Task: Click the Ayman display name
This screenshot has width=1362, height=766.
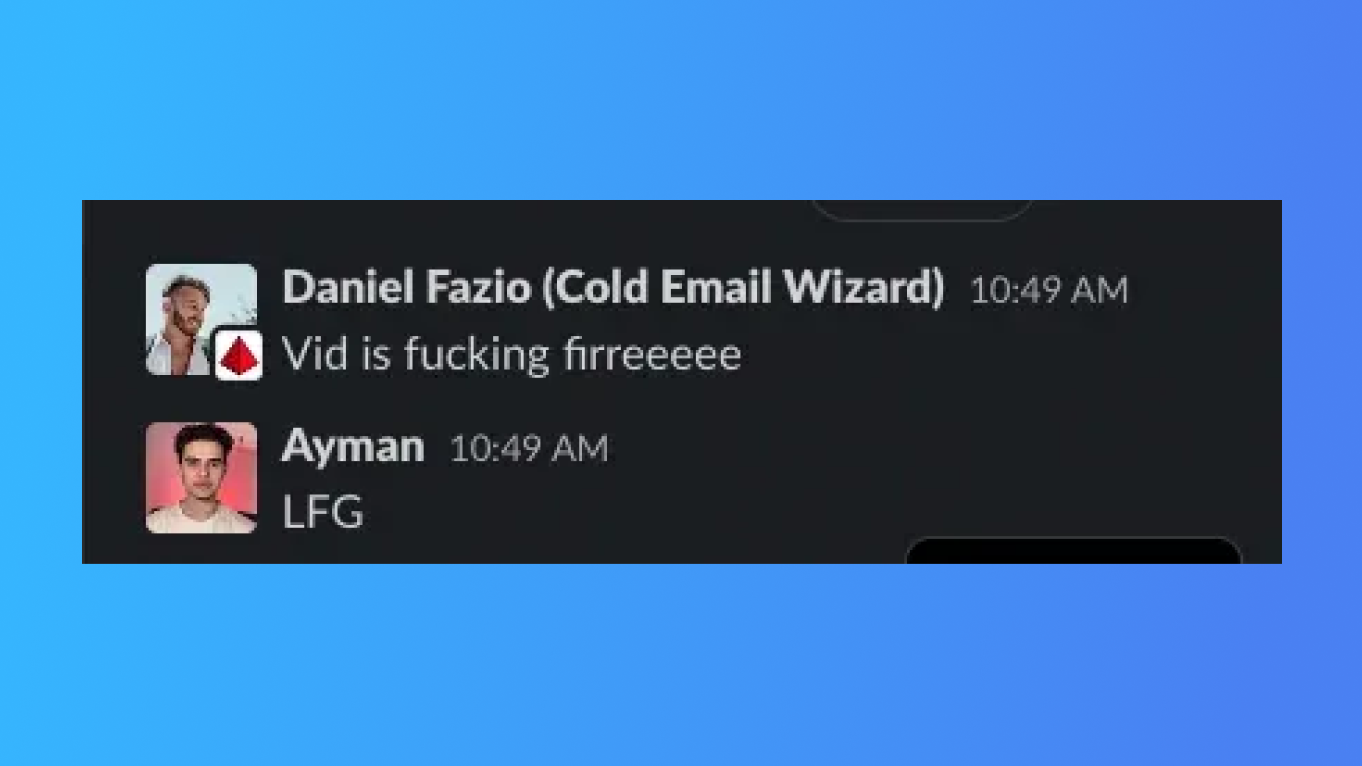Action: [x=352, y=447]
